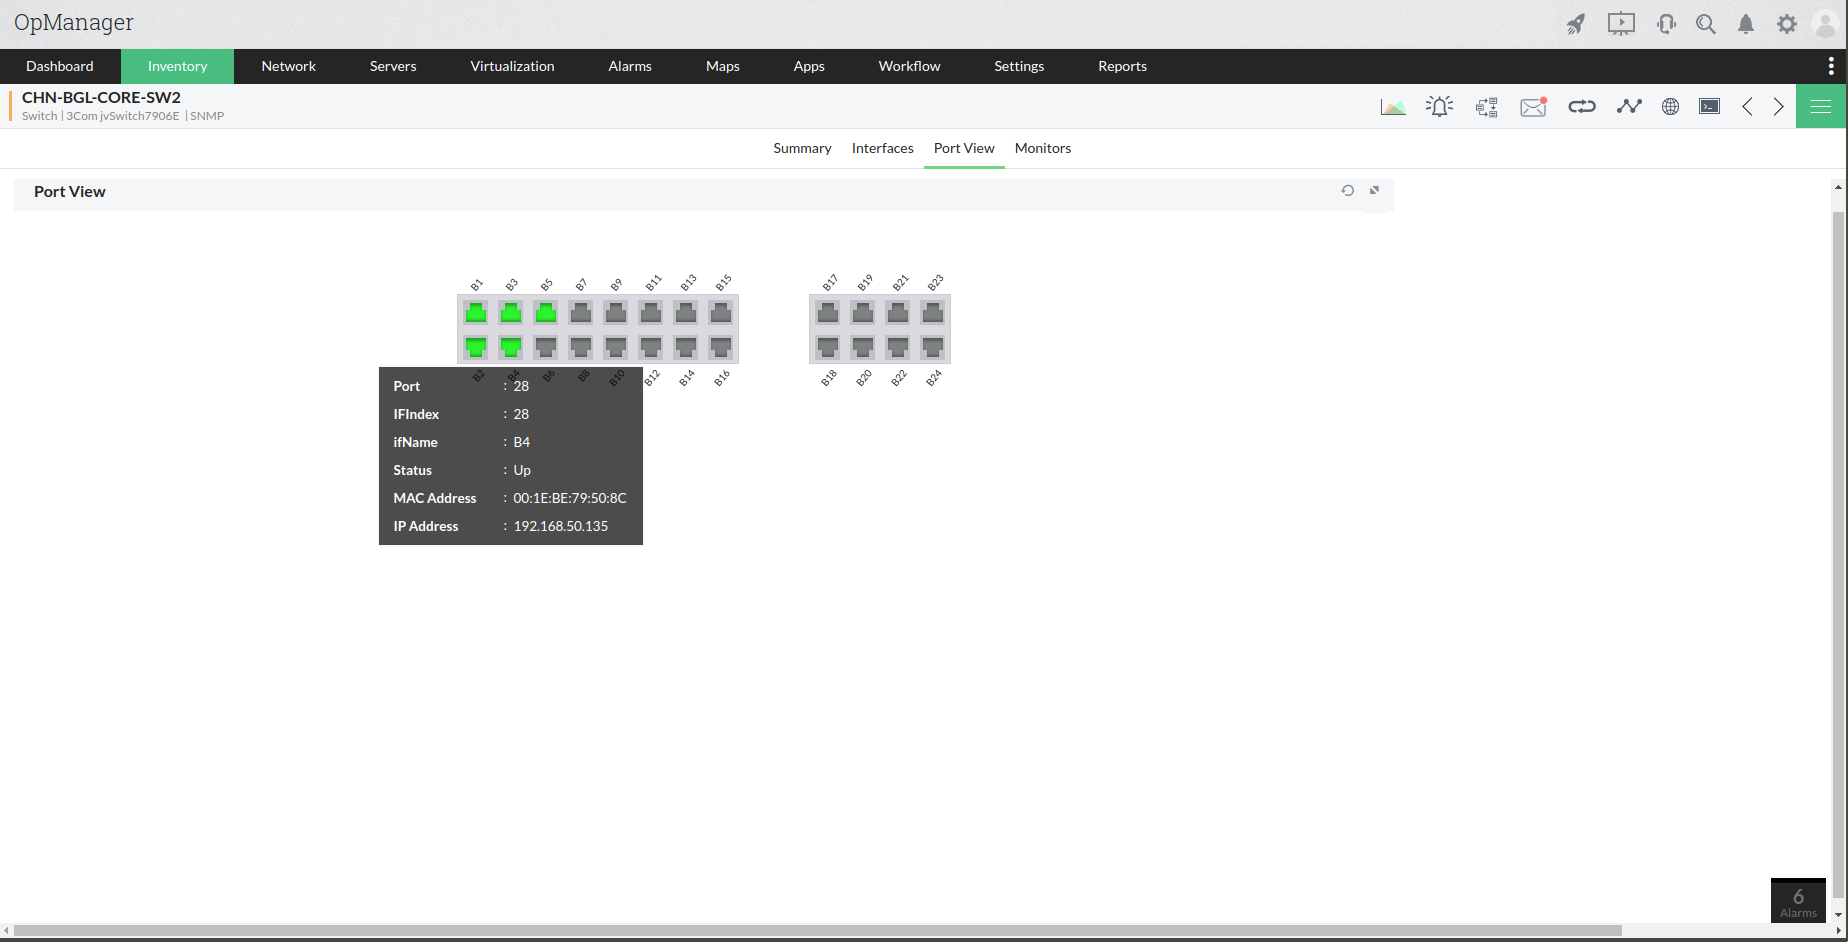The height and width of the screenshot is (942, 1848).
Task: Open the user profile avatar
Action: (x=1825, y=24)
